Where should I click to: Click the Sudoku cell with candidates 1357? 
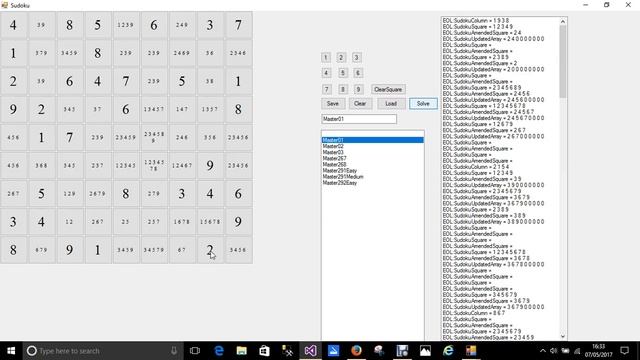[x=210, y=109]
